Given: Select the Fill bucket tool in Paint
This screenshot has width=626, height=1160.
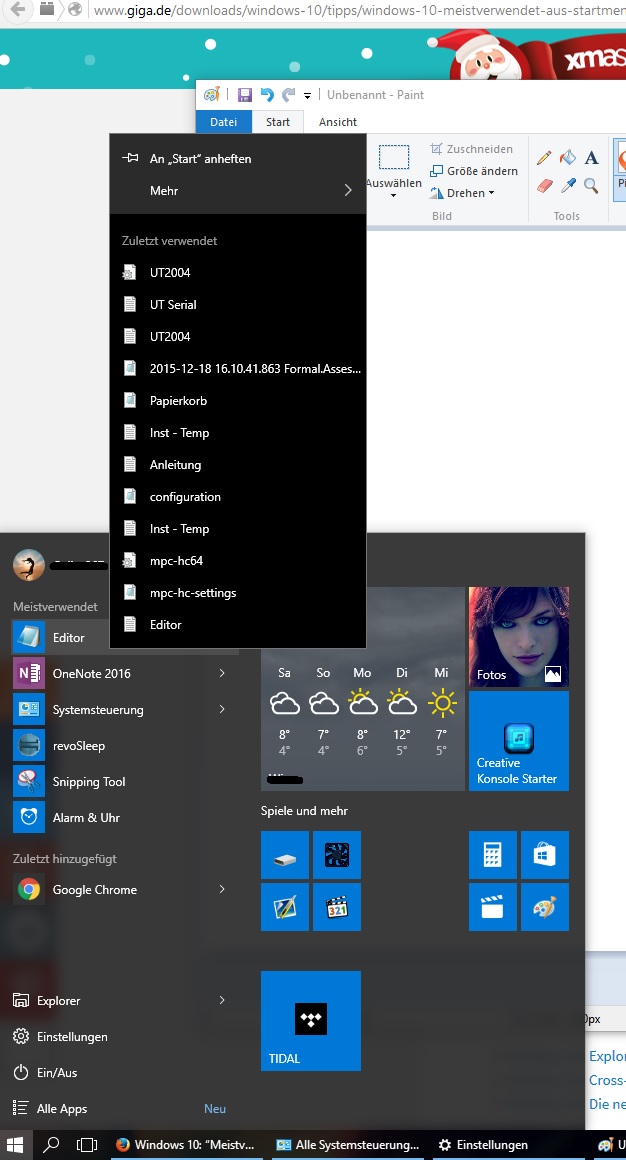Looking at the screenshot, I should (568, 158).
